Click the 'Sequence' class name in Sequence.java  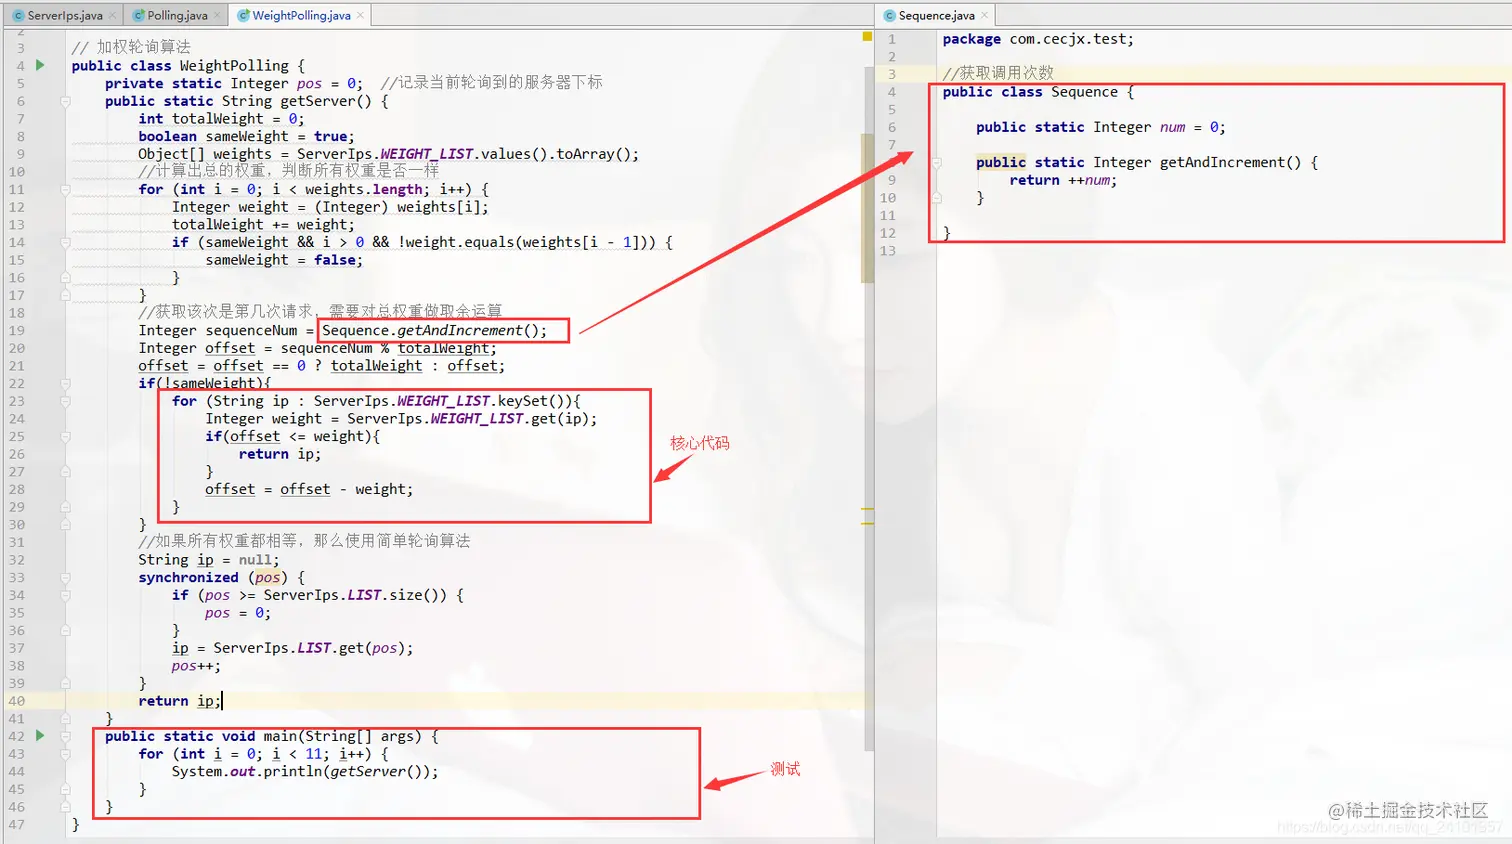coord(1084,92)
